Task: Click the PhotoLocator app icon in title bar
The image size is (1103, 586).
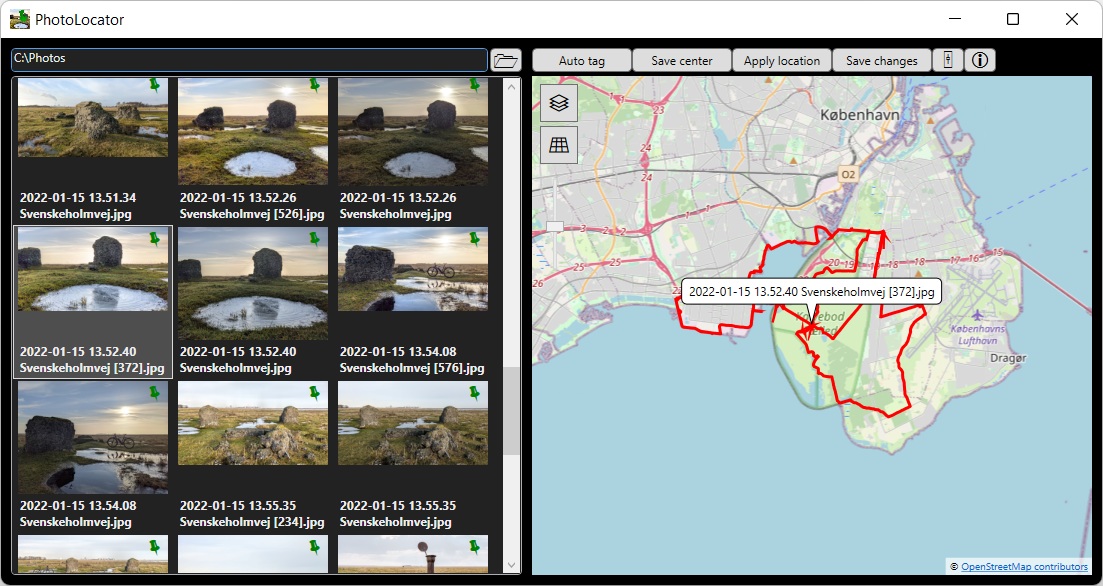Action: coord(20,19)
